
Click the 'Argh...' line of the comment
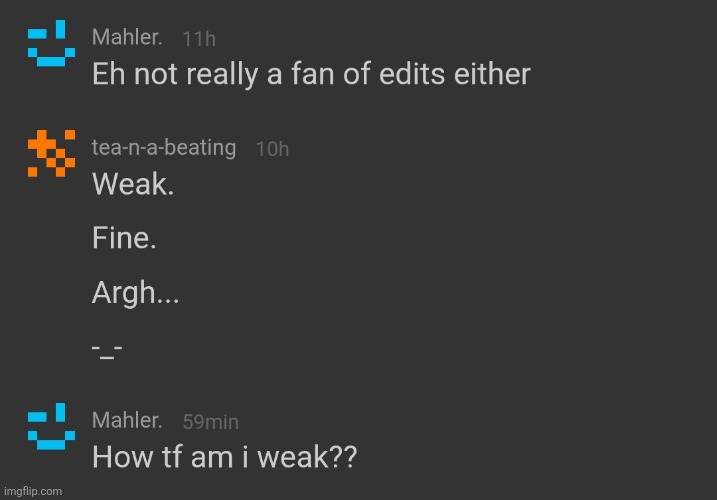pyautogui.click(x=136, y=296)
